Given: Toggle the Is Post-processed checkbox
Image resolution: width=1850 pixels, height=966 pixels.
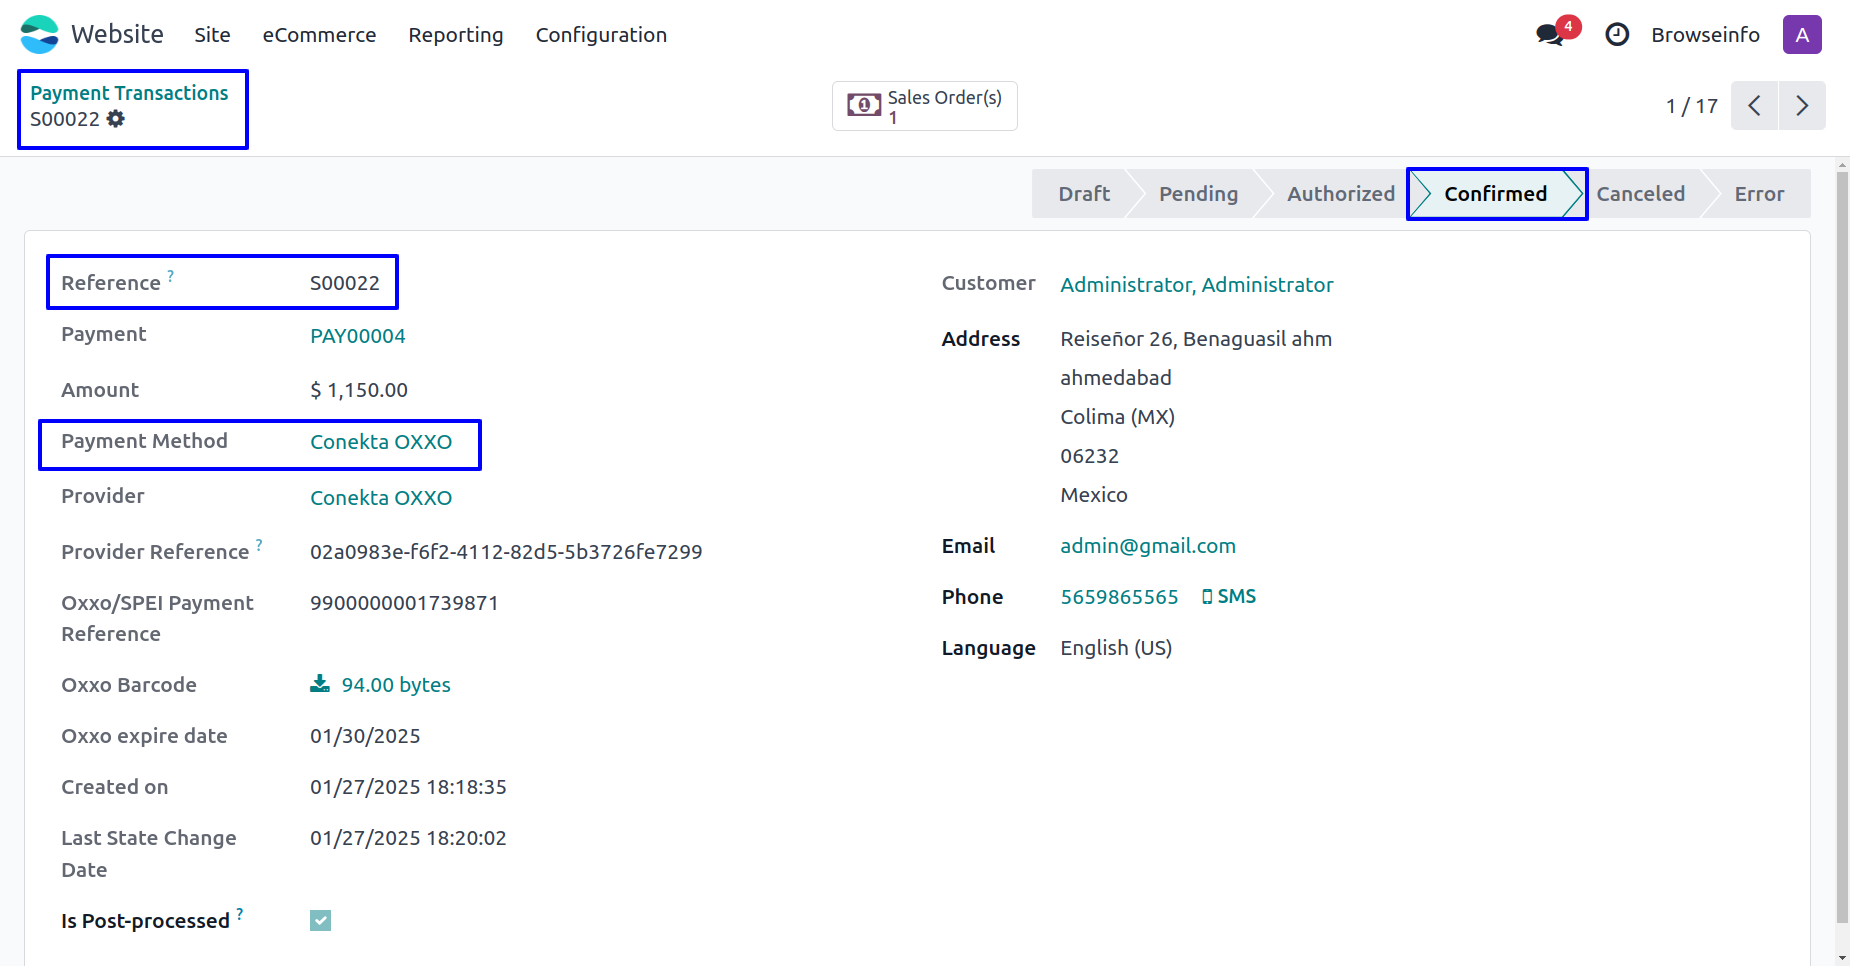Looking at the screenshot, I should coord(320,921).
